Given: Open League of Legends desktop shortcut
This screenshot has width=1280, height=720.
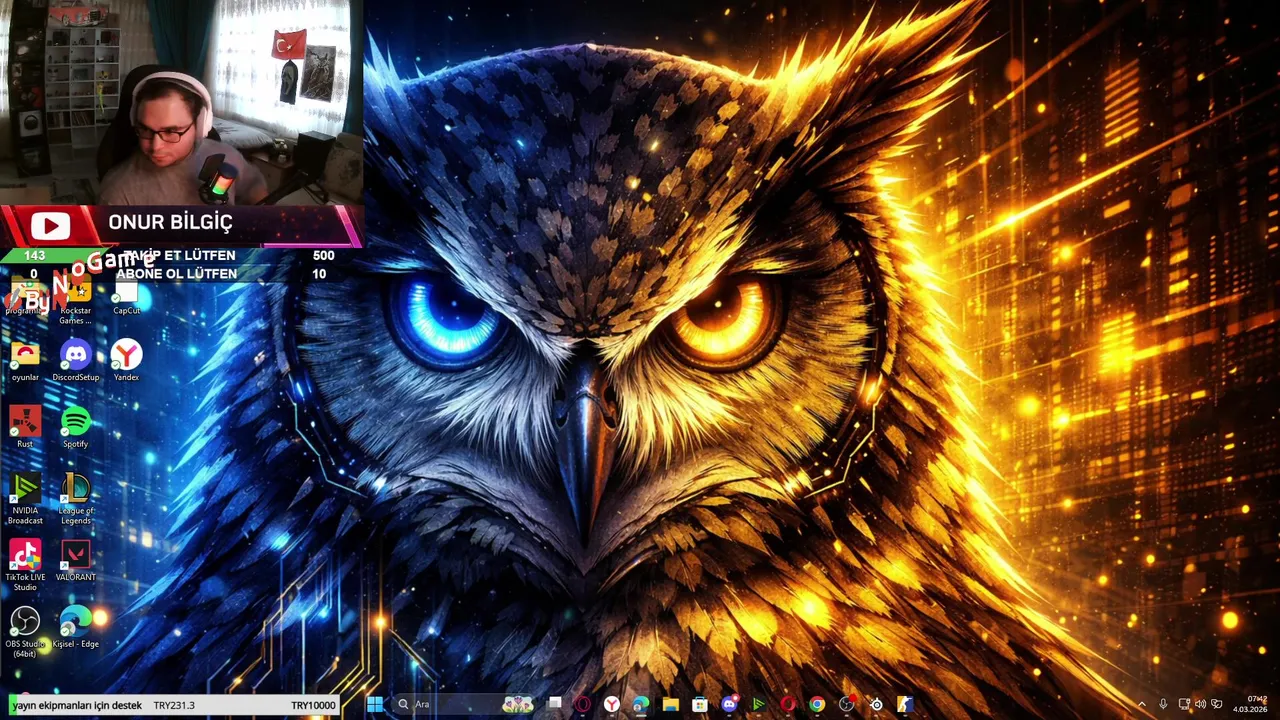Looking at the screenshot, I should (x=75, y=500).
